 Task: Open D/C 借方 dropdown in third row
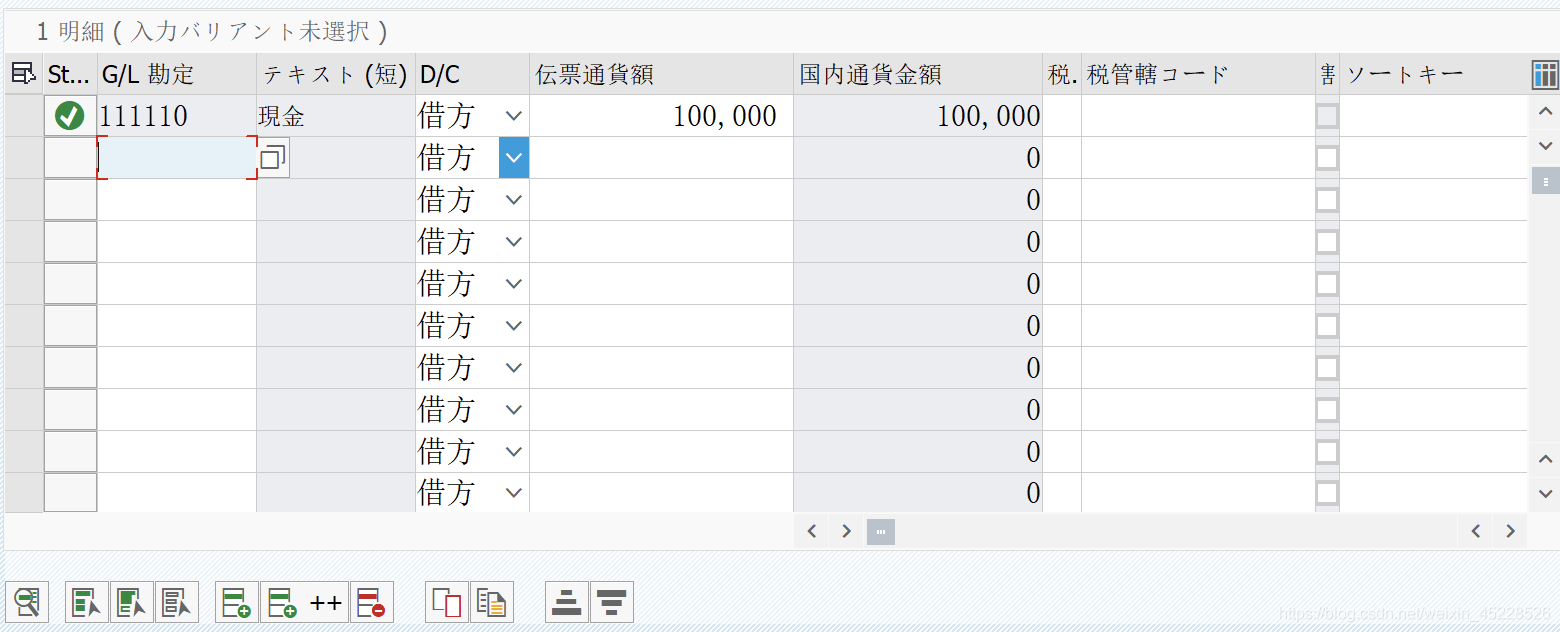pos(514,200)
